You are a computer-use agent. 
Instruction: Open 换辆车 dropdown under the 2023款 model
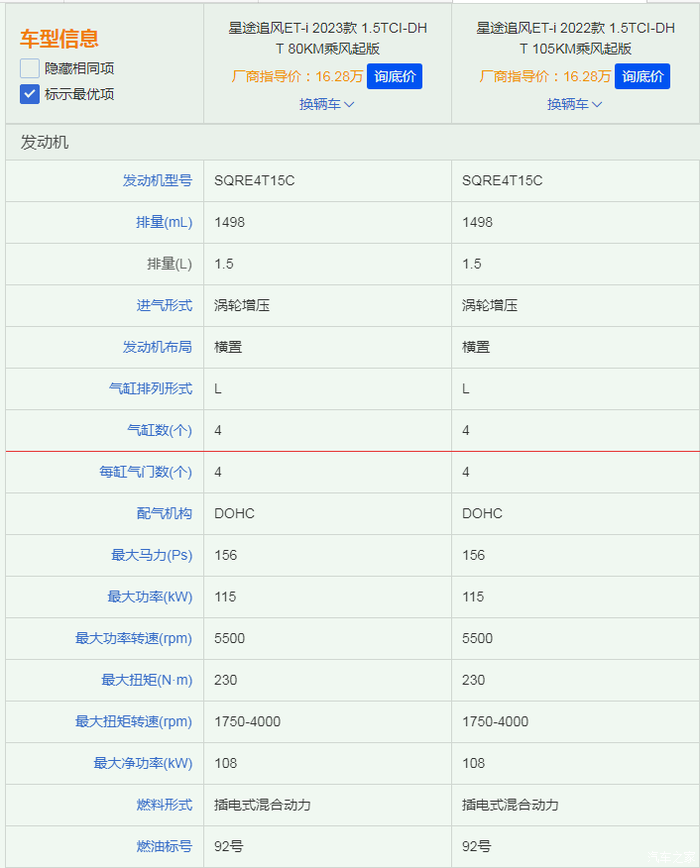[326, 104]
